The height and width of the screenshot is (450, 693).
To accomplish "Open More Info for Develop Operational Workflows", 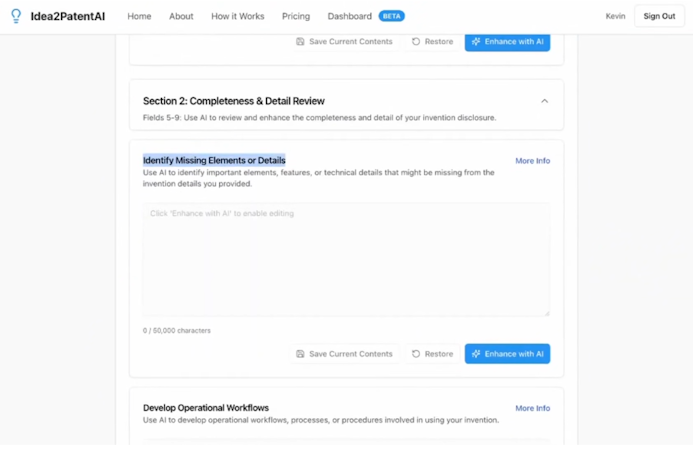I will pos(532,408).
